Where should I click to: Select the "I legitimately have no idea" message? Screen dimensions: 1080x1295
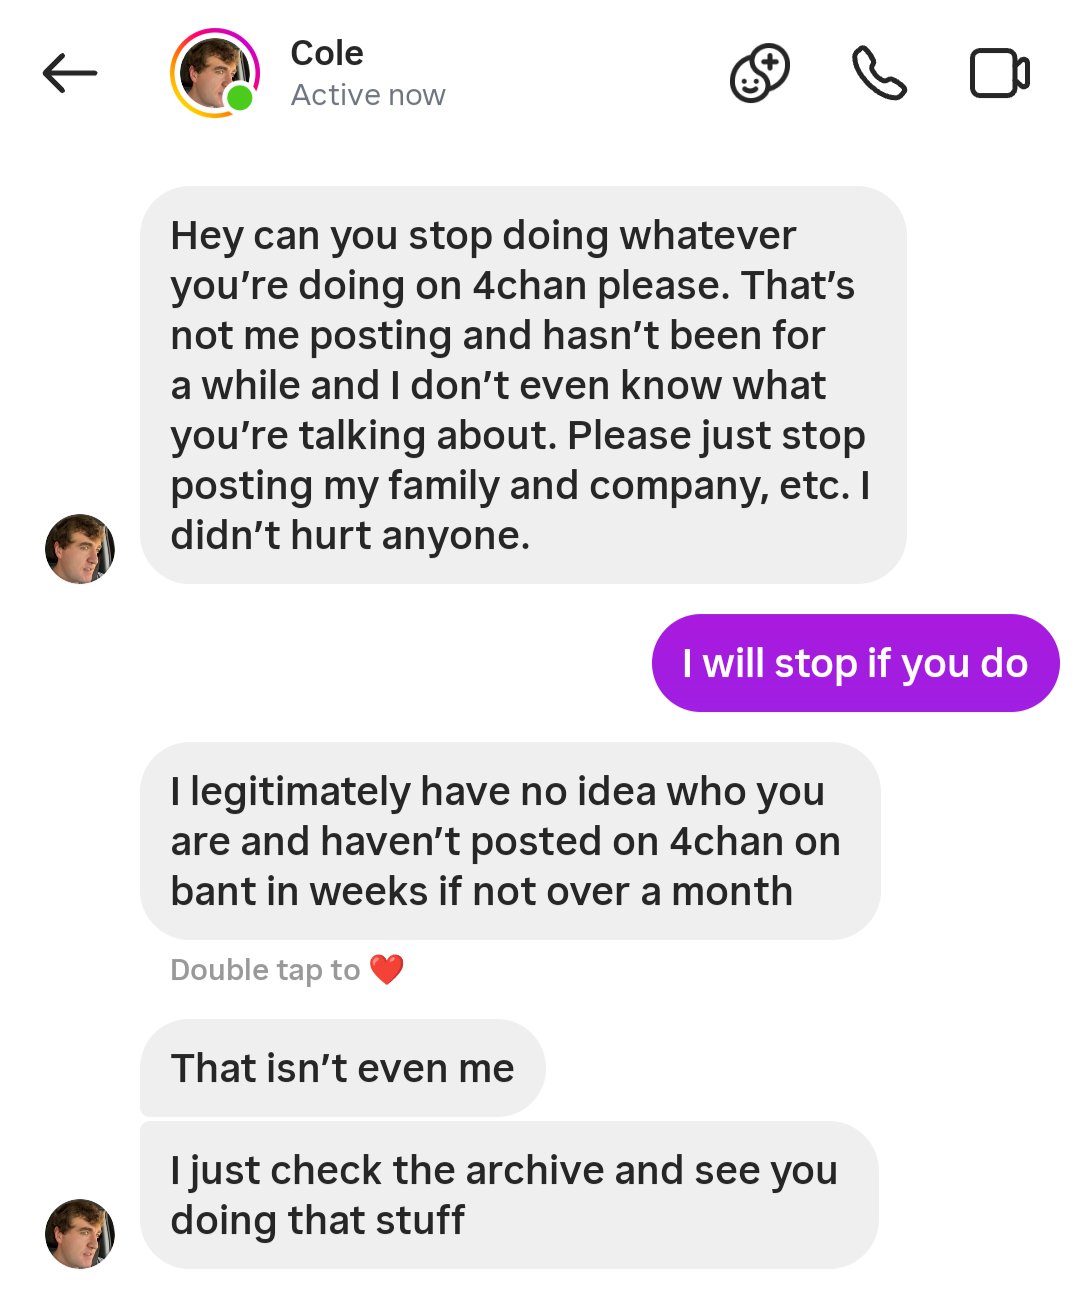510,841
